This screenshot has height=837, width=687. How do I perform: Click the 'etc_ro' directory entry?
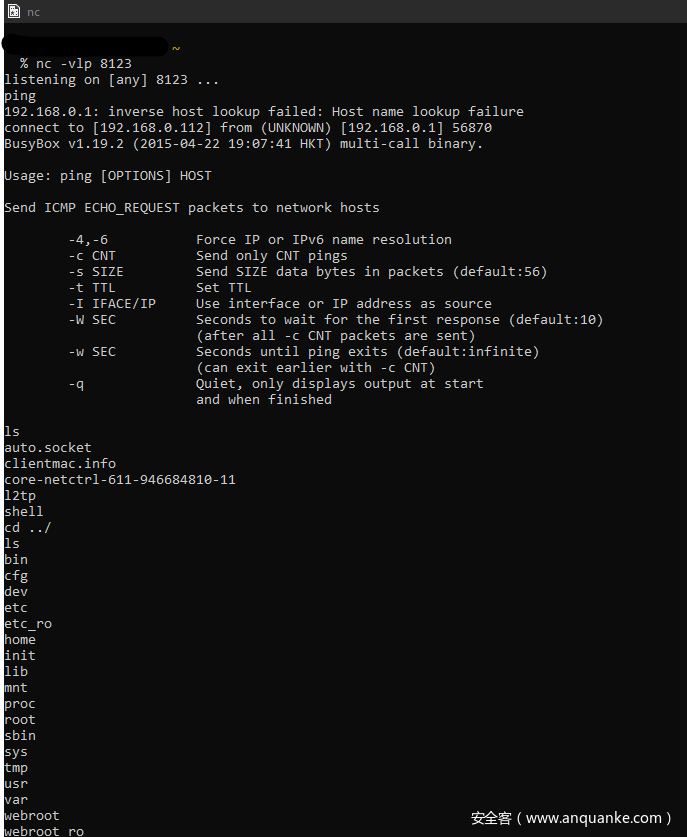pos(27,624)
